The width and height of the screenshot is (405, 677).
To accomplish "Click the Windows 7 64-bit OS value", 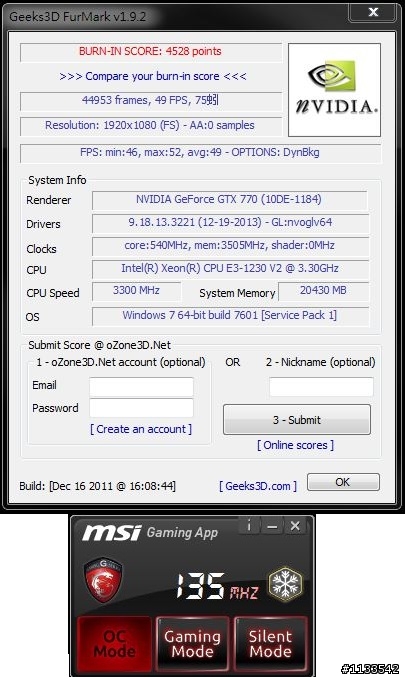I will coord(230,315).
